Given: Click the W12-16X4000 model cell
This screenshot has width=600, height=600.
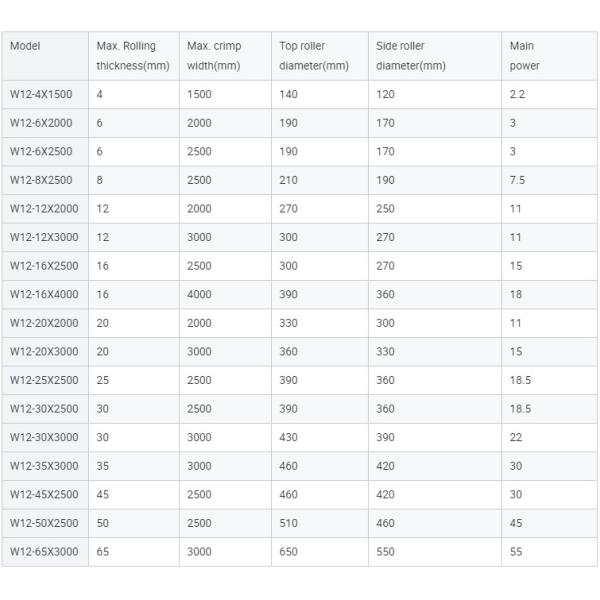Looking at the screenshot, I should [44, 295].
